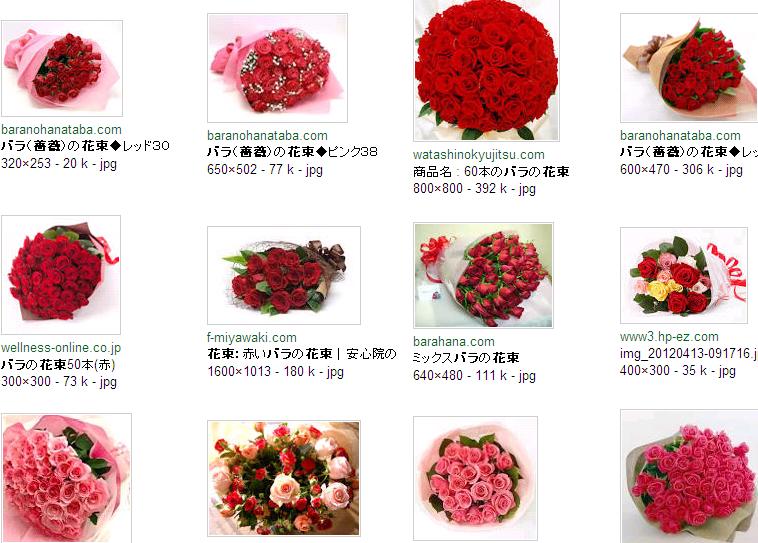Open the pink roses bouquet in bottom-left
This screenshot has height=543, width=758.
(x=66, y=478)
